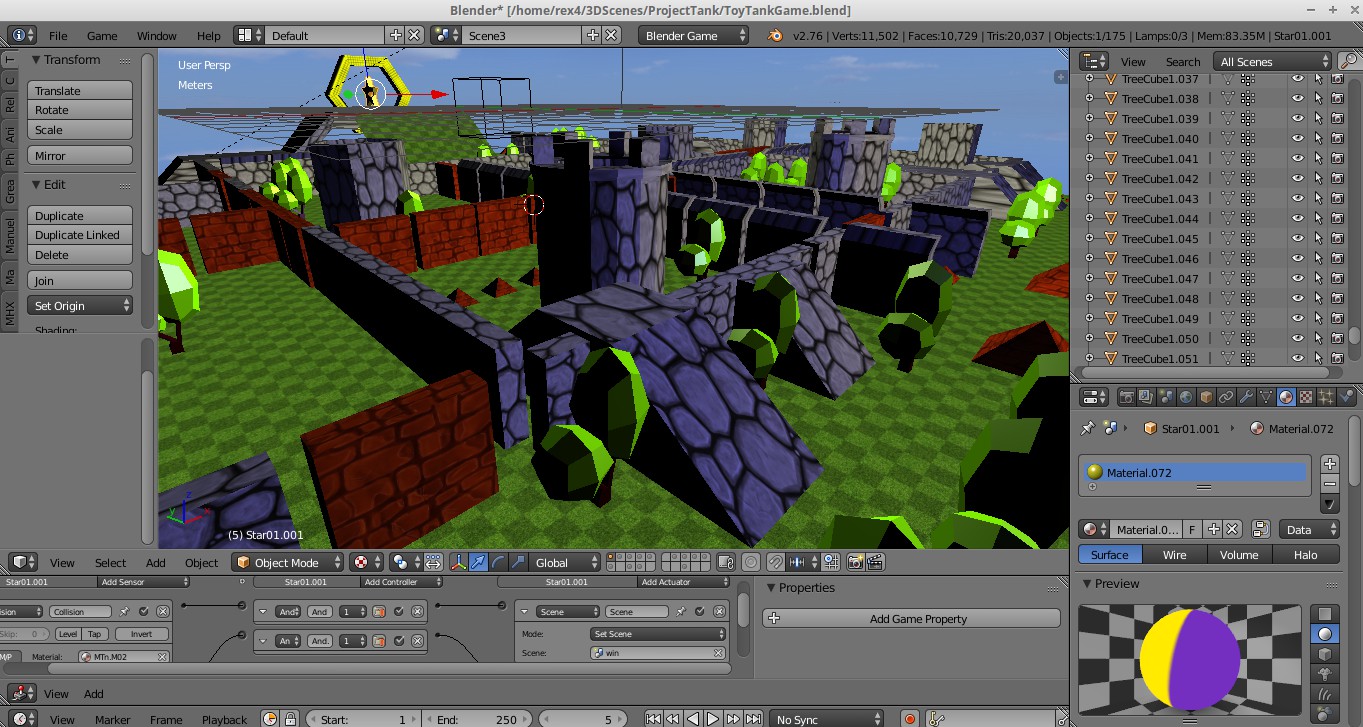
Task: Toggle visibility eye for TreeCube1.040
Action: (1298, 139)
